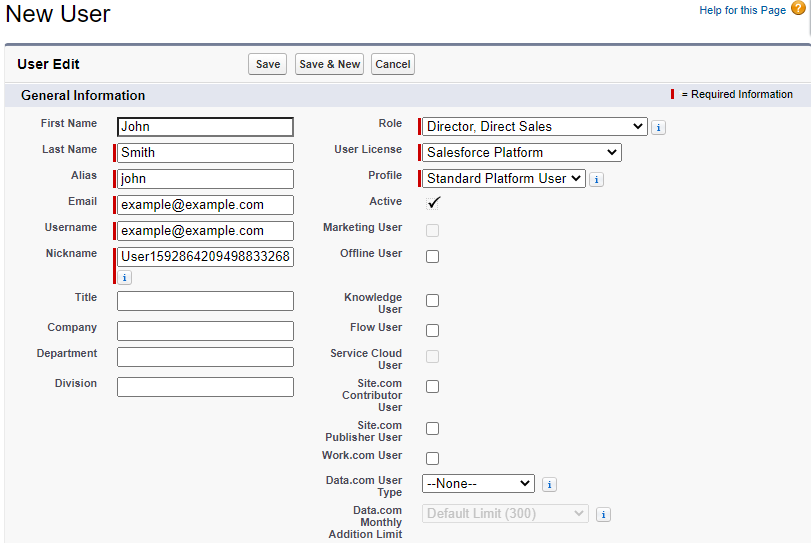Screen dimensions: 811x543
Task: Cancel the user edit
Action: pos(392,64)
